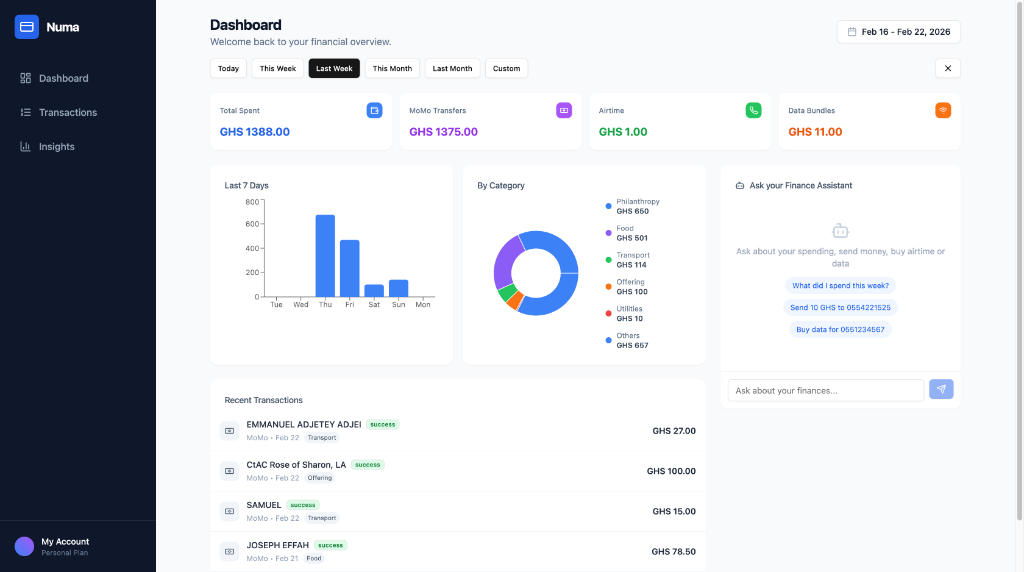Click the Offering orange legend dot
The height and width of the screenshot is (572, 1024).
pyautogui.click(x=609, y=287)
